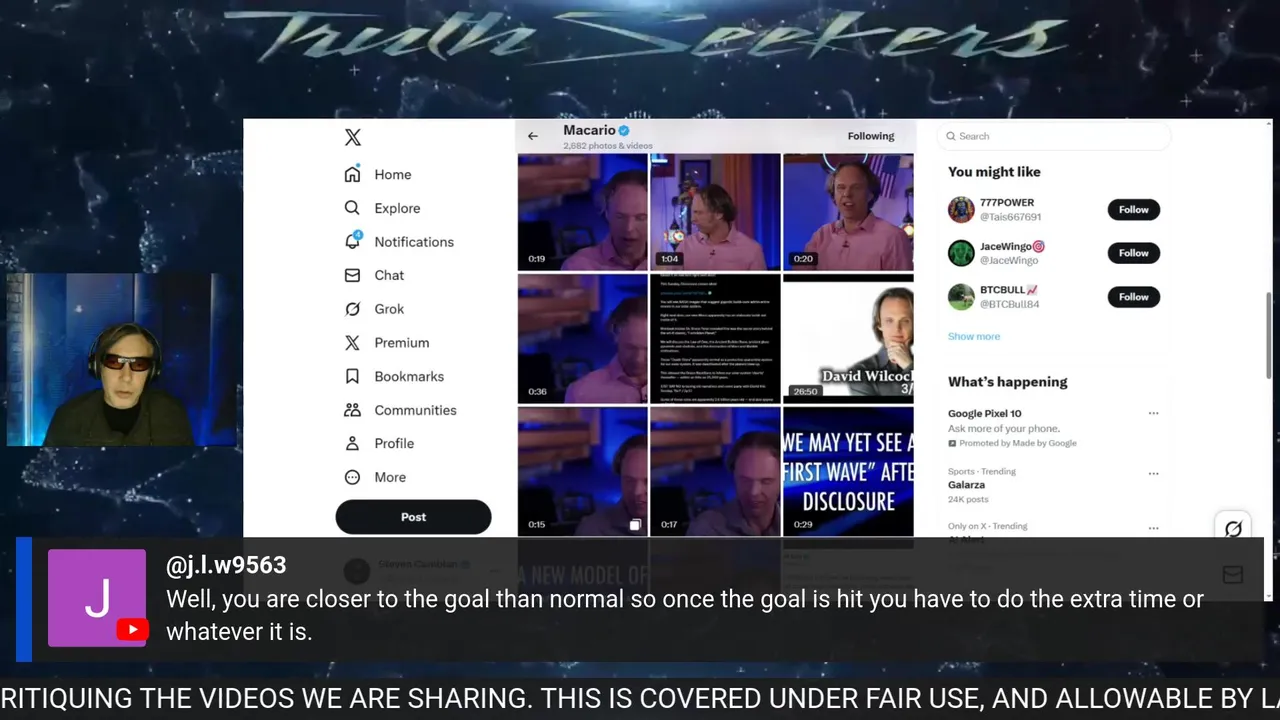Image resolution: width=1280 pixels, height=720 pixels.
Task: Open the 0:36 video thumbnail
Action: point(582,338)
